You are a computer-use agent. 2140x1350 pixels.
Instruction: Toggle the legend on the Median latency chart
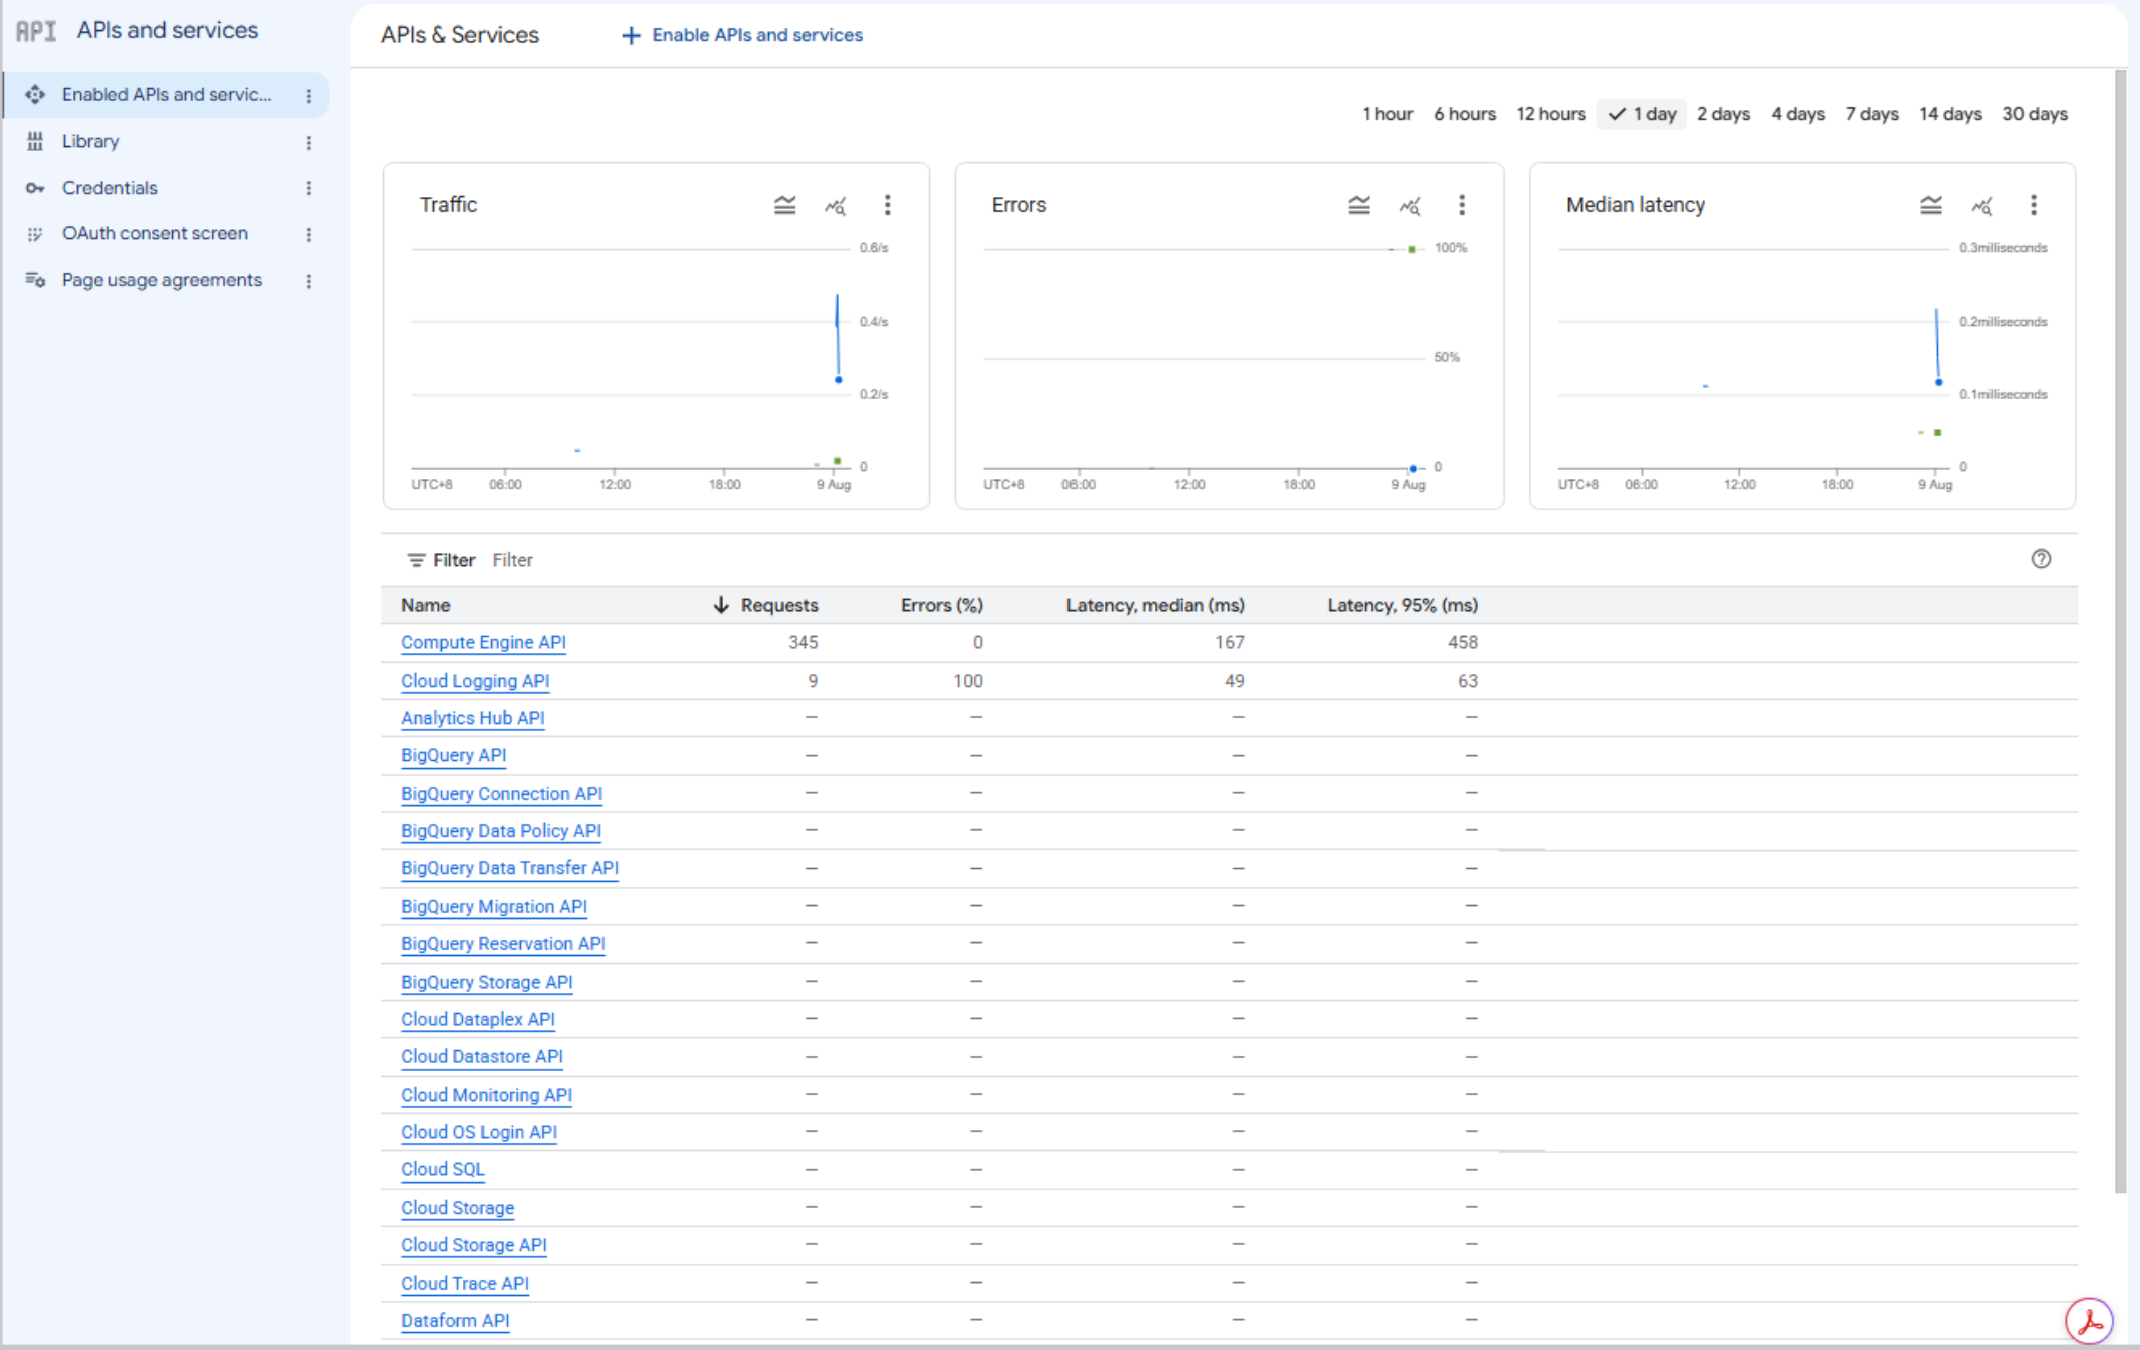[x=1931, y=205]
